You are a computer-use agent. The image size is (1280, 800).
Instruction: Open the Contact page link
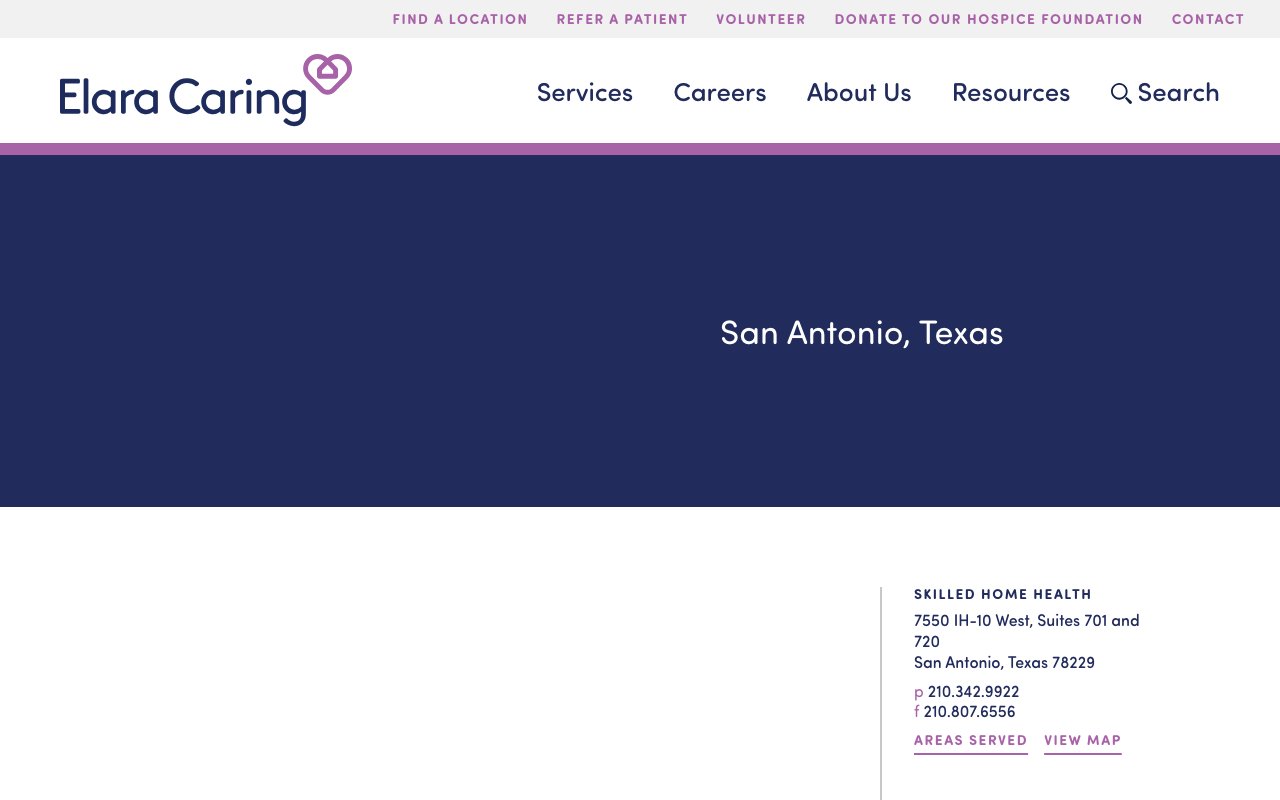tap(1208, 19)
